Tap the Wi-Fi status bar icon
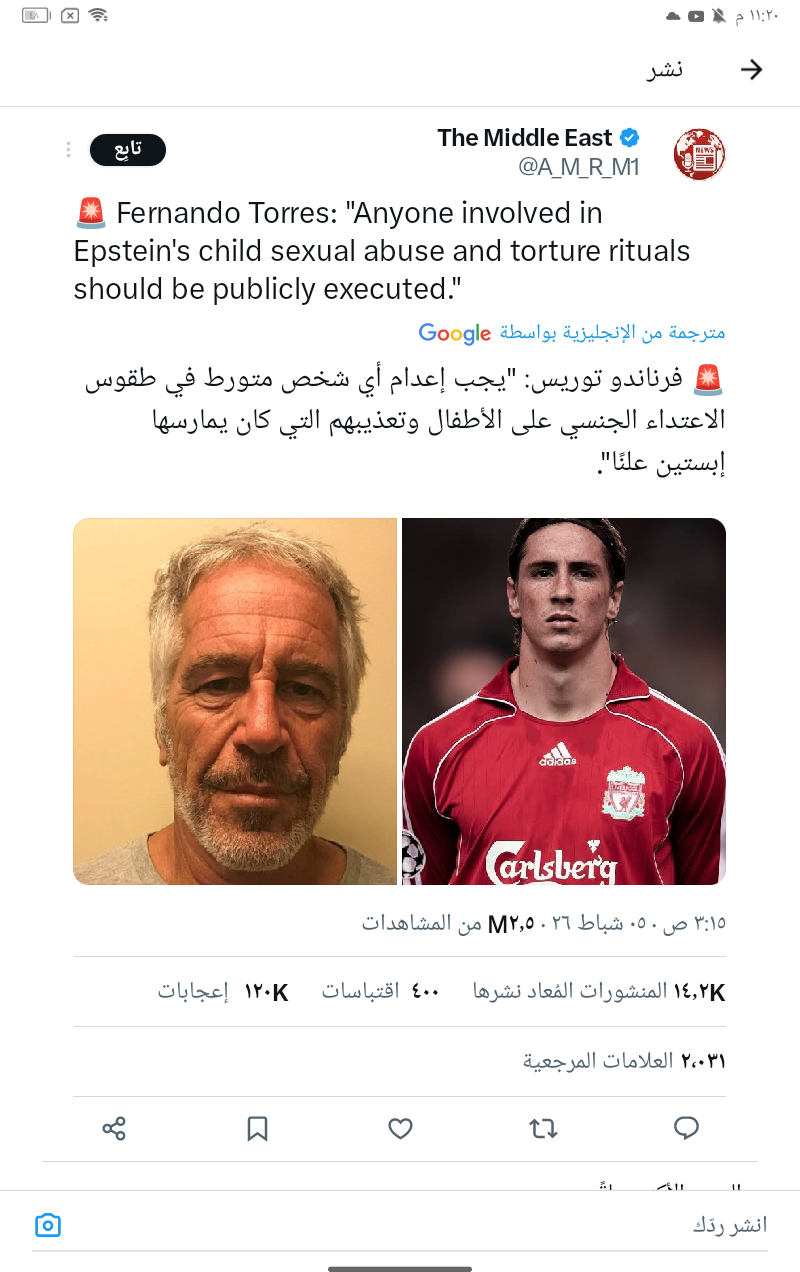Screen dimensions: 800x1272 98,15
